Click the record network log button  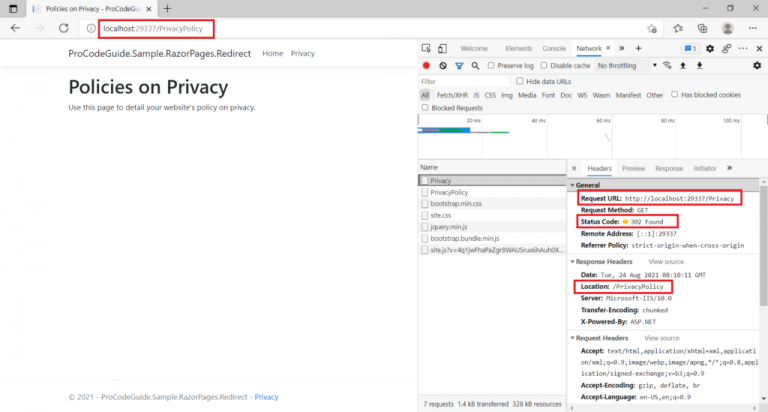427,65
